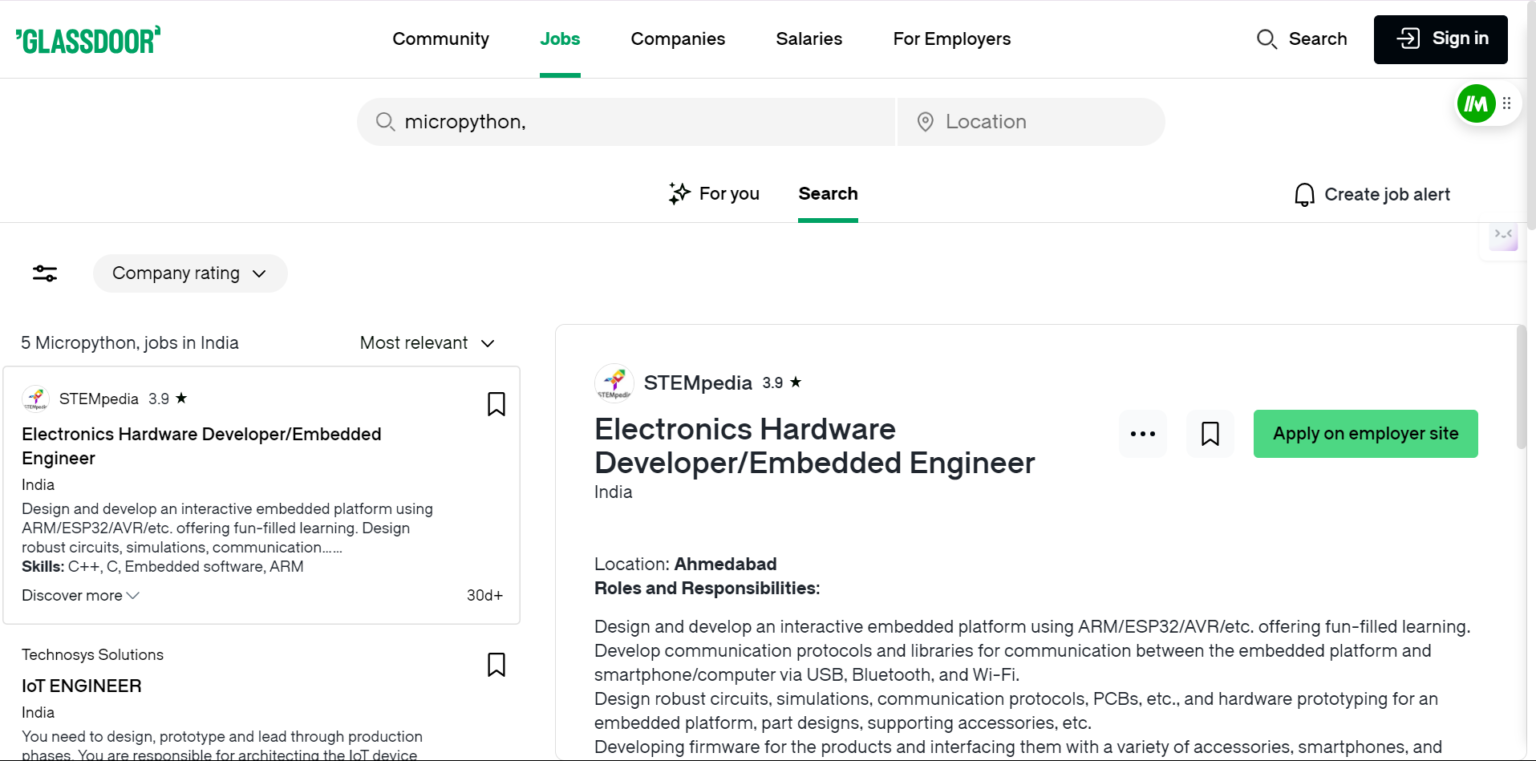Bookmark the STEMpedia job in results list
The width and height of the screenshot is (1536, 761).
[x=496, y=404]
